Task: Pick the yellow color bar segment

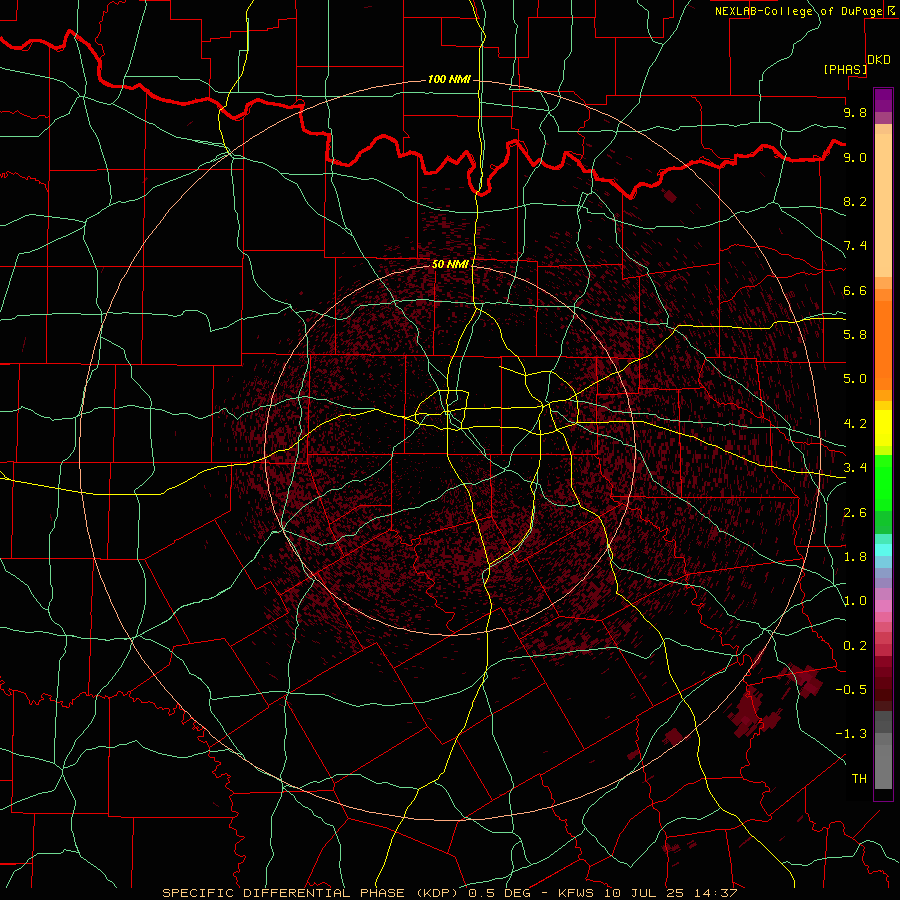Action: point(883,428)
